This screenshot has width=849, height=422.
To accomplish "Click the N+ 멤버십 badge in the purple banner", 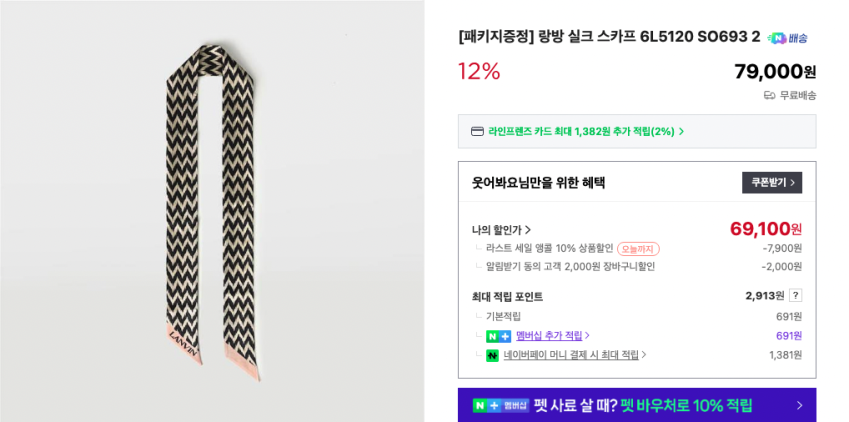I will 500,405.
